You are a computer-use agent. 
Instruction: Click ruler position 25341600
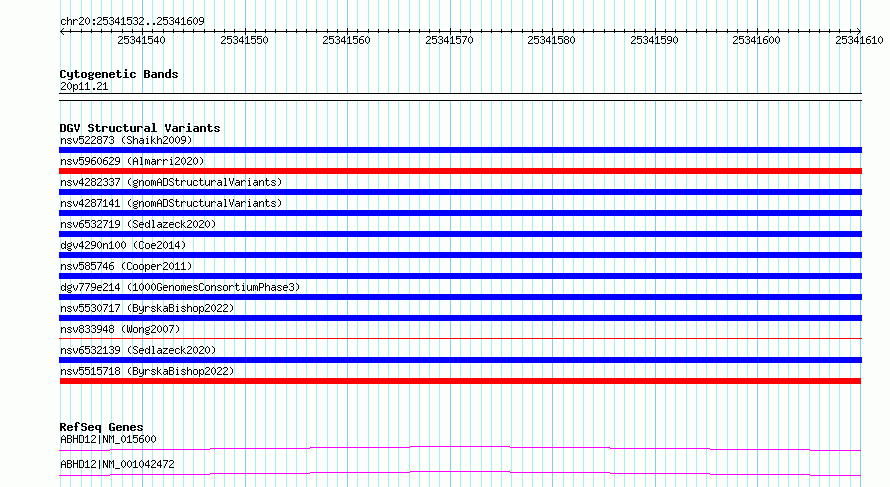click(x=757, y=40)
